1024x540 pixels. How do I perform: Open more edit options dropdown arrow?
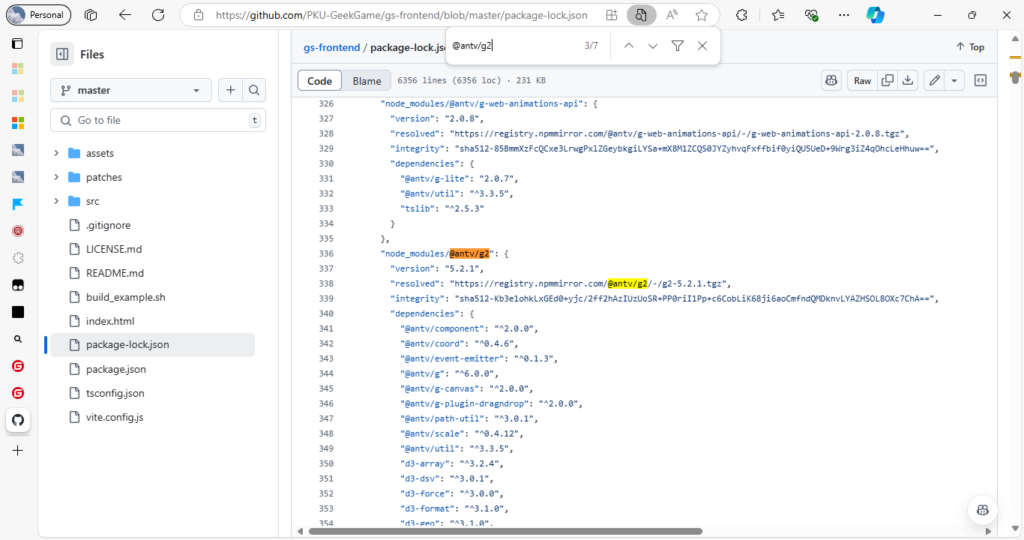coord(954,80)
